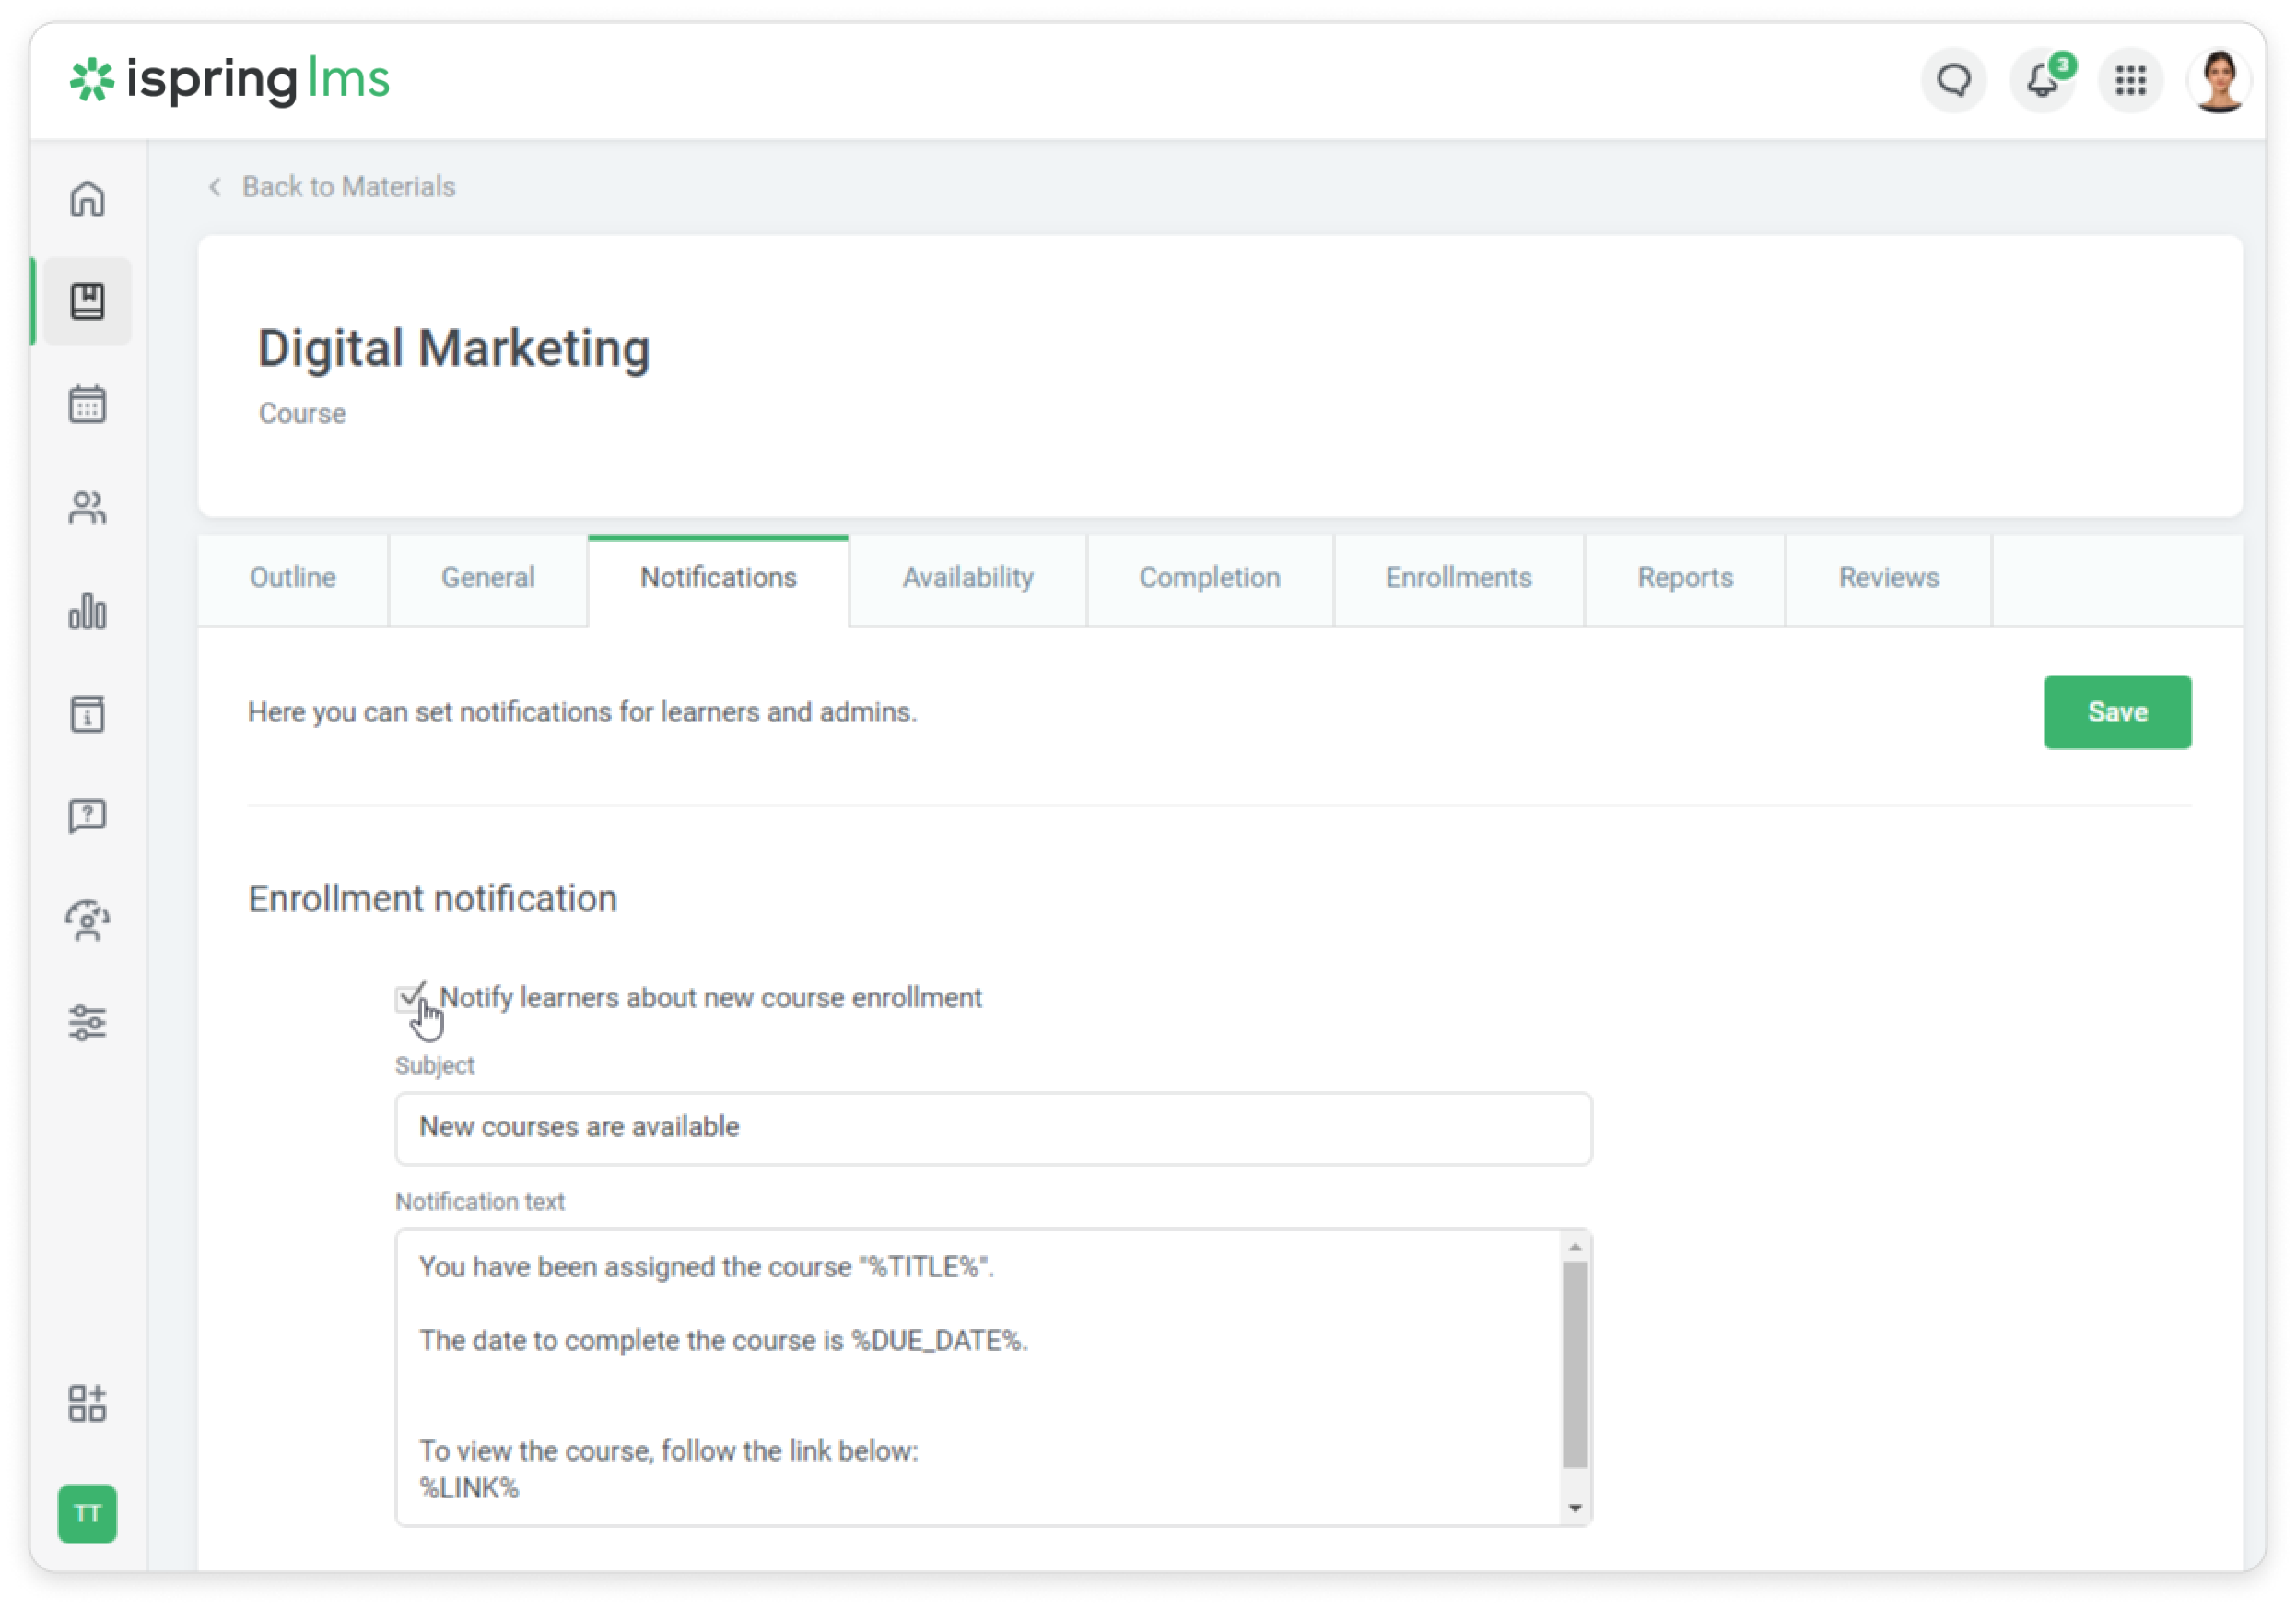Open the bar chart Reports sidebar icon

pos(87,611)
